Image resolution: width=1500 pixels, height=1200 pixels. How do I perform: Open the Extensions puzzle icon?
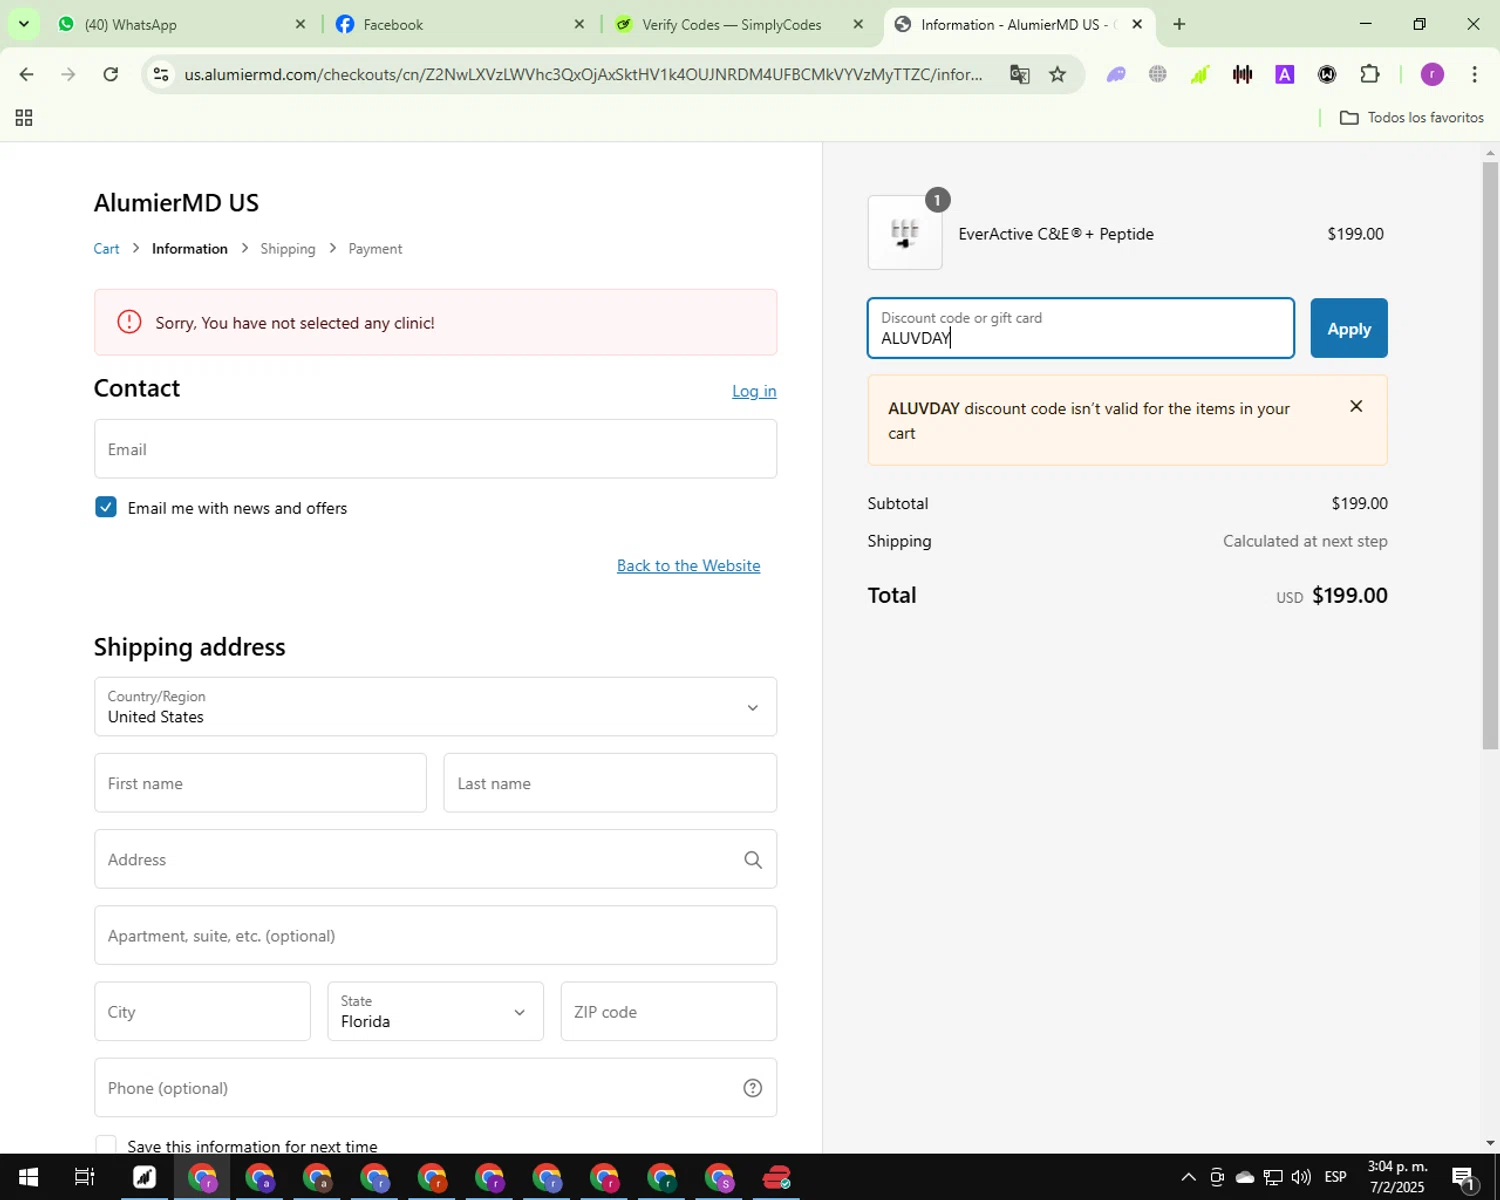pos(1369,74)
